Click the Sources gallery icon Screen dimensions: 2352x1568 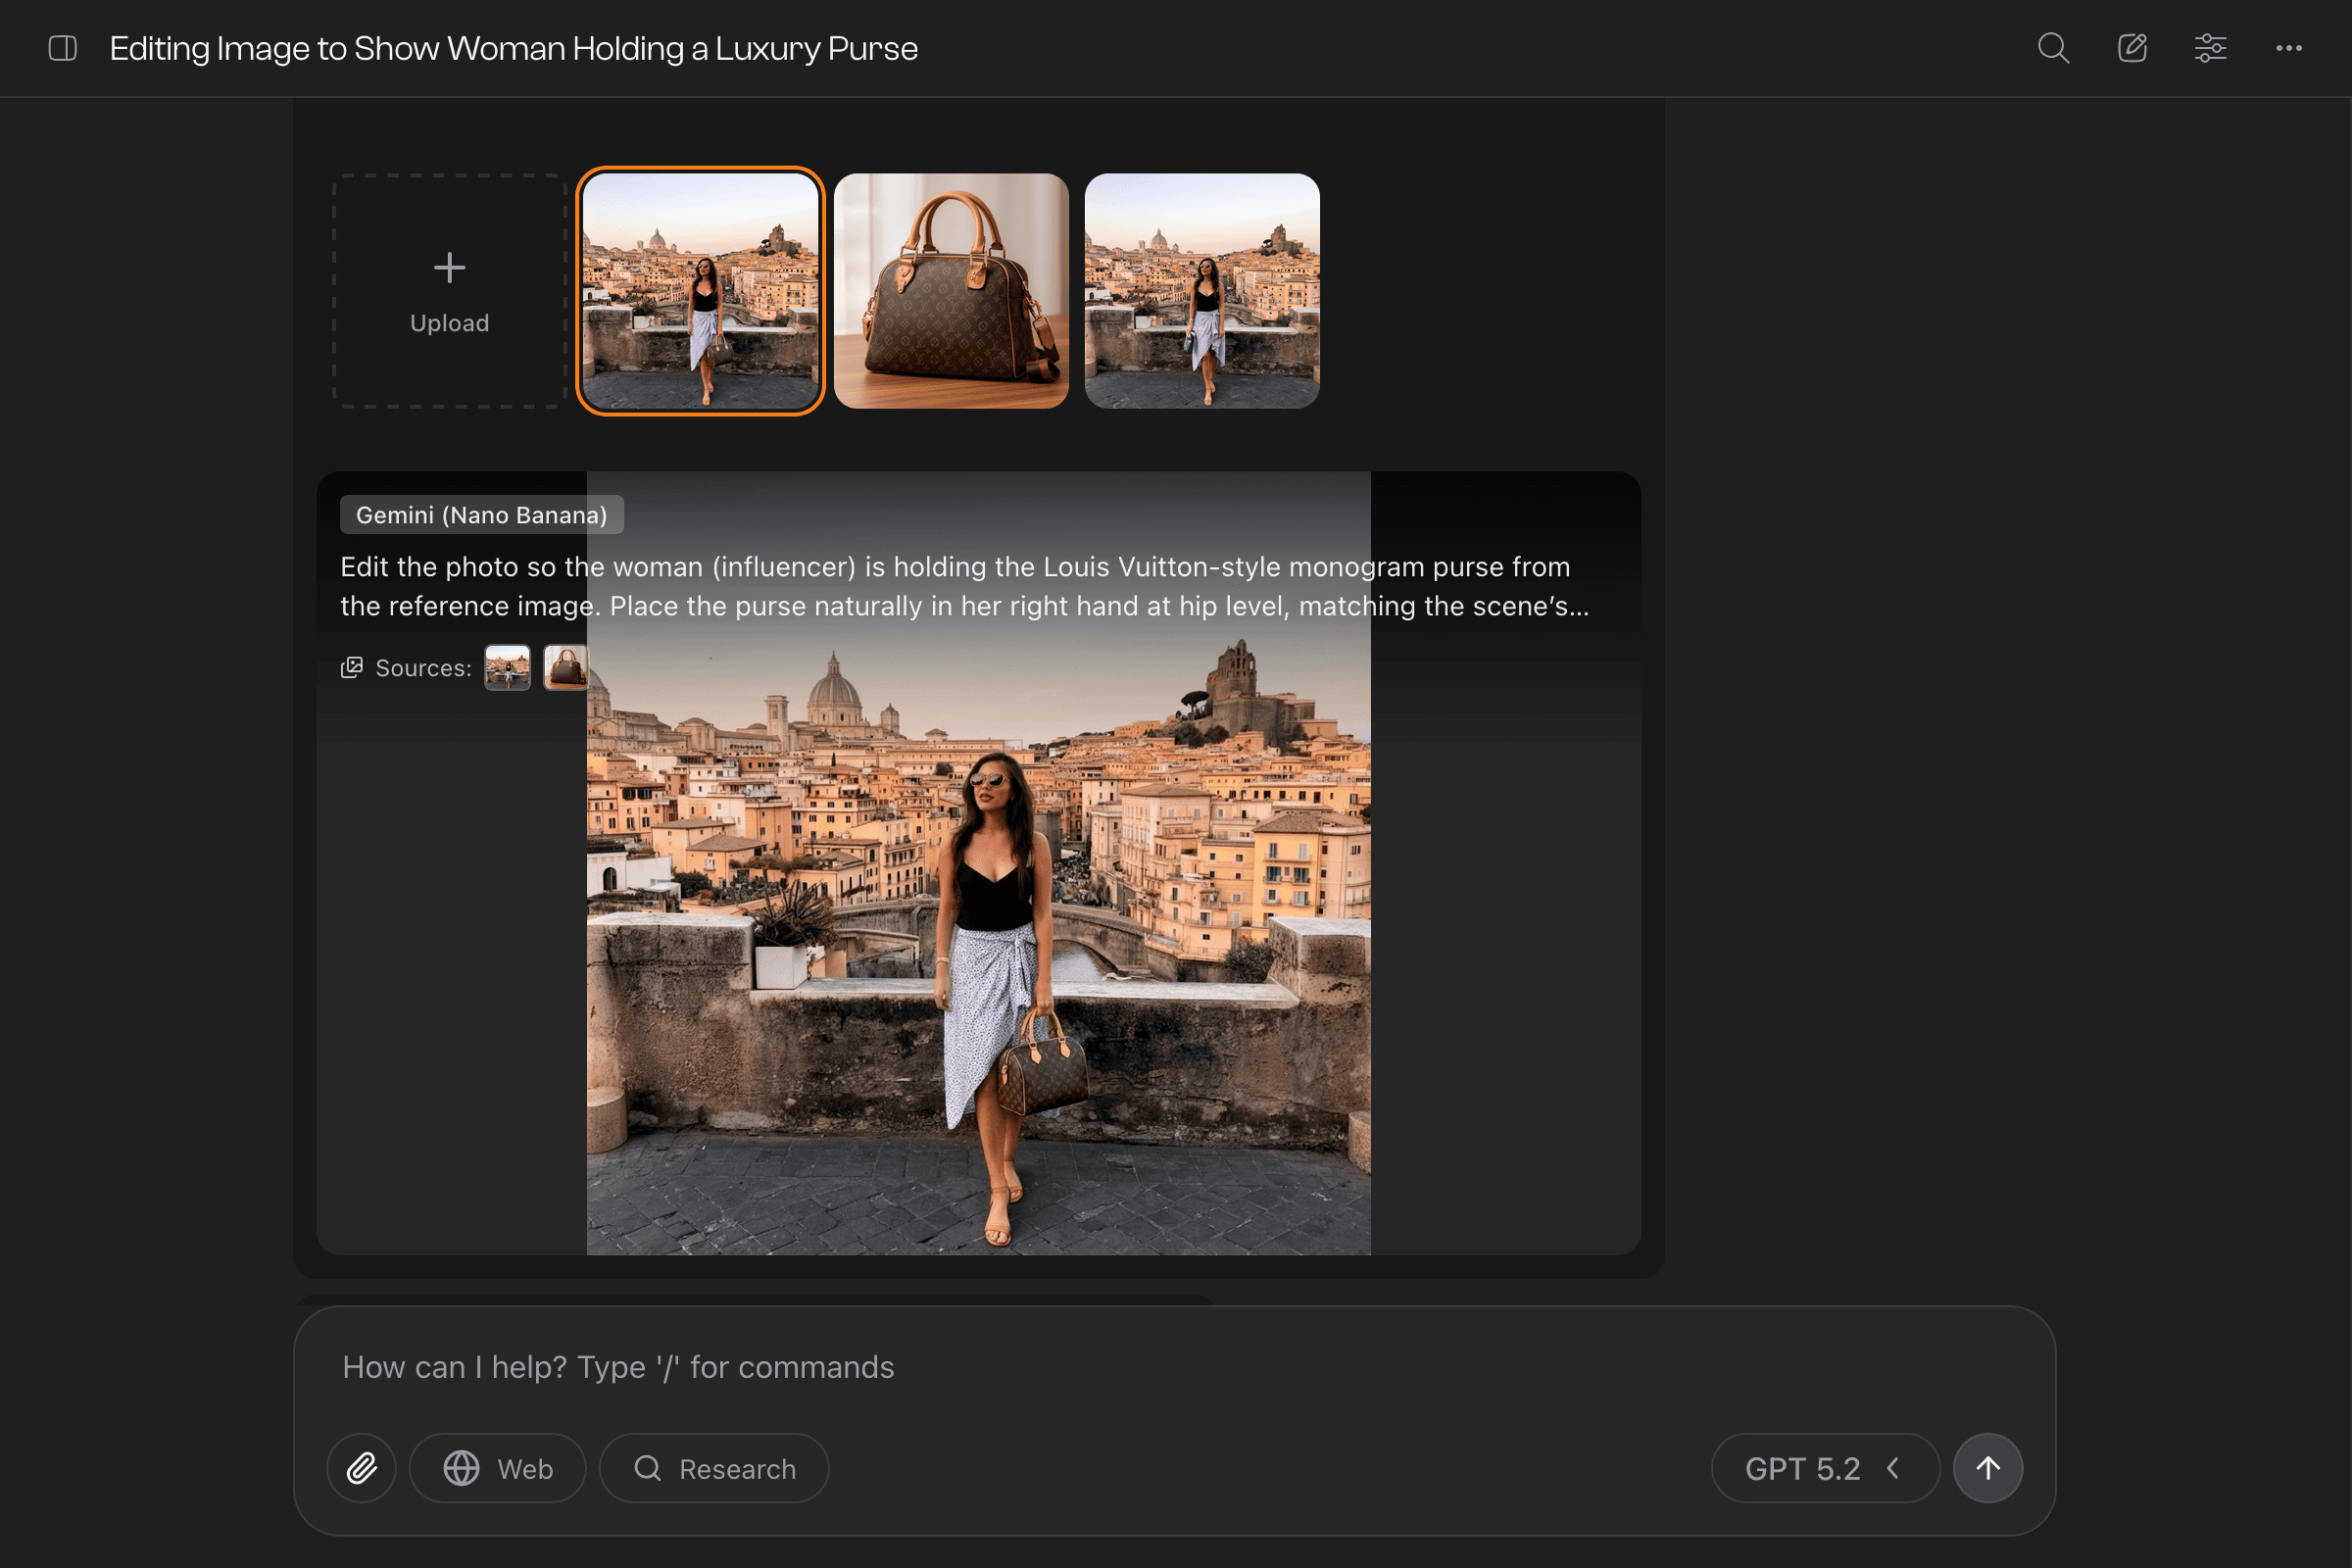(x=351, y=667)
